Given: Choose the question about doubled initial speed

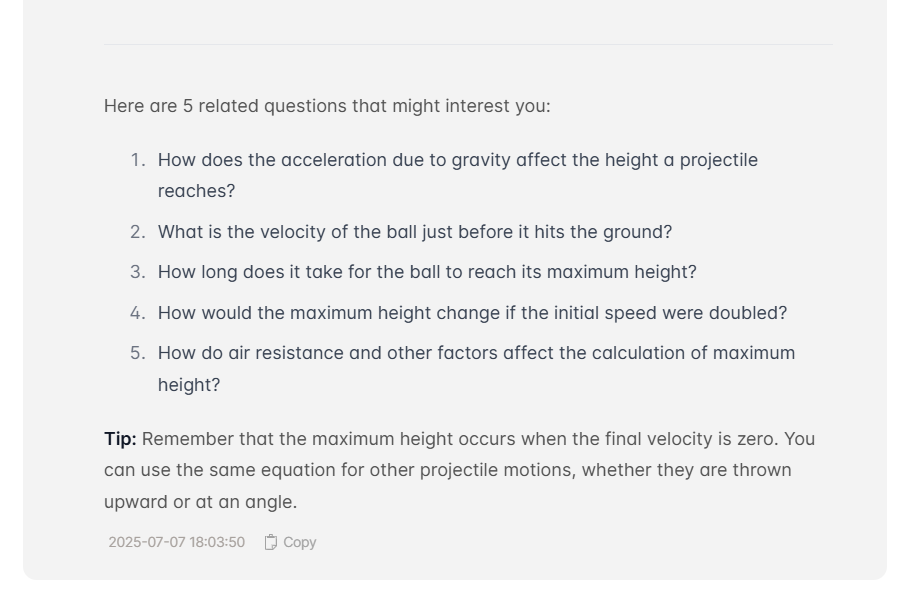Looking at the screenshot, I should click(472, 312).
